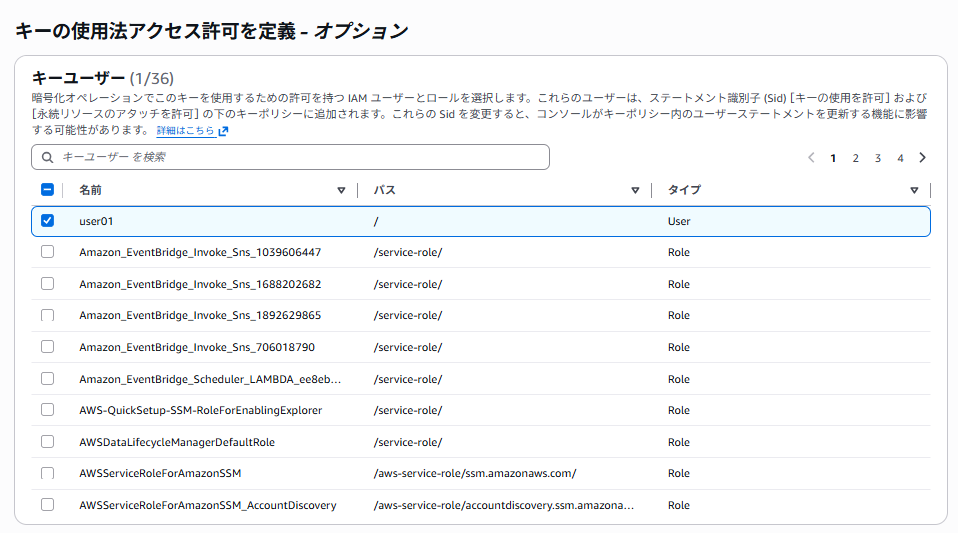Click AWSServiceRoleForAmazonSSM_AccountDiscovery name
Image resolution: width=958 pixels, height=533 pixels.
208,505
